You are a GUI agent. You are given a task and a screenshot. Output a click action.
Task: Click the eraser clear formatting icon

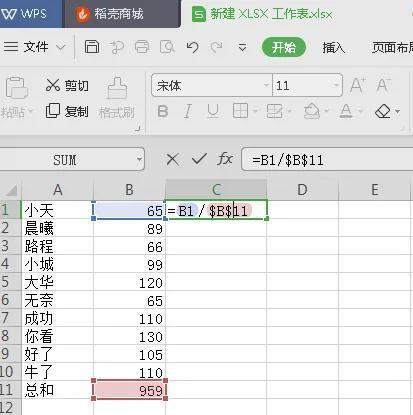[383, 111]
